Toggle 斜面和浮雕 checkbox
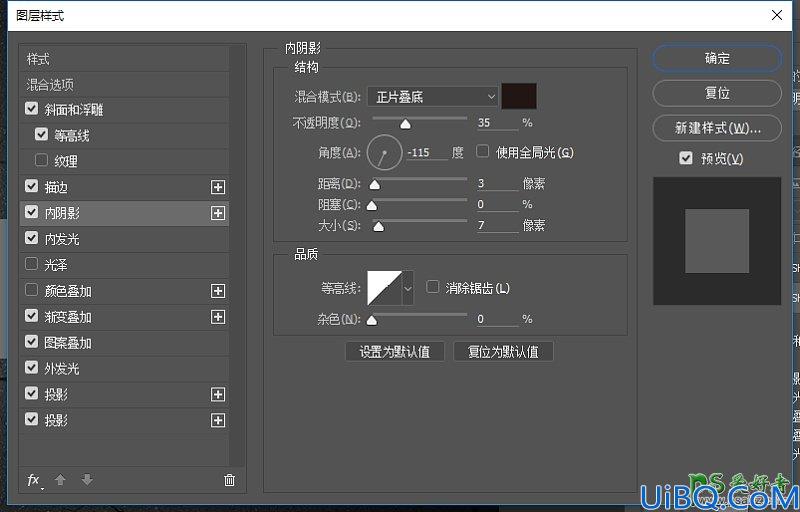Viewport: 800px width, 512px height. [32, 109]
